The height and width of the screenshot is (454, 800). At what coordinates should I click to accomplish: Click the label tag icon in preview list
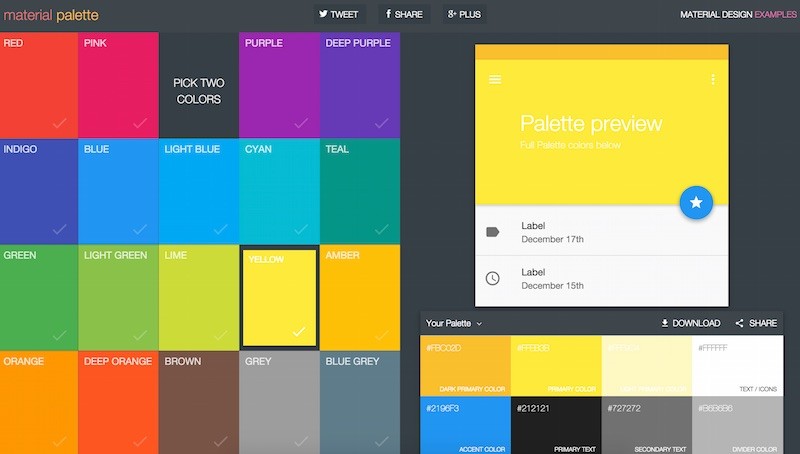[x=492, y=232]
